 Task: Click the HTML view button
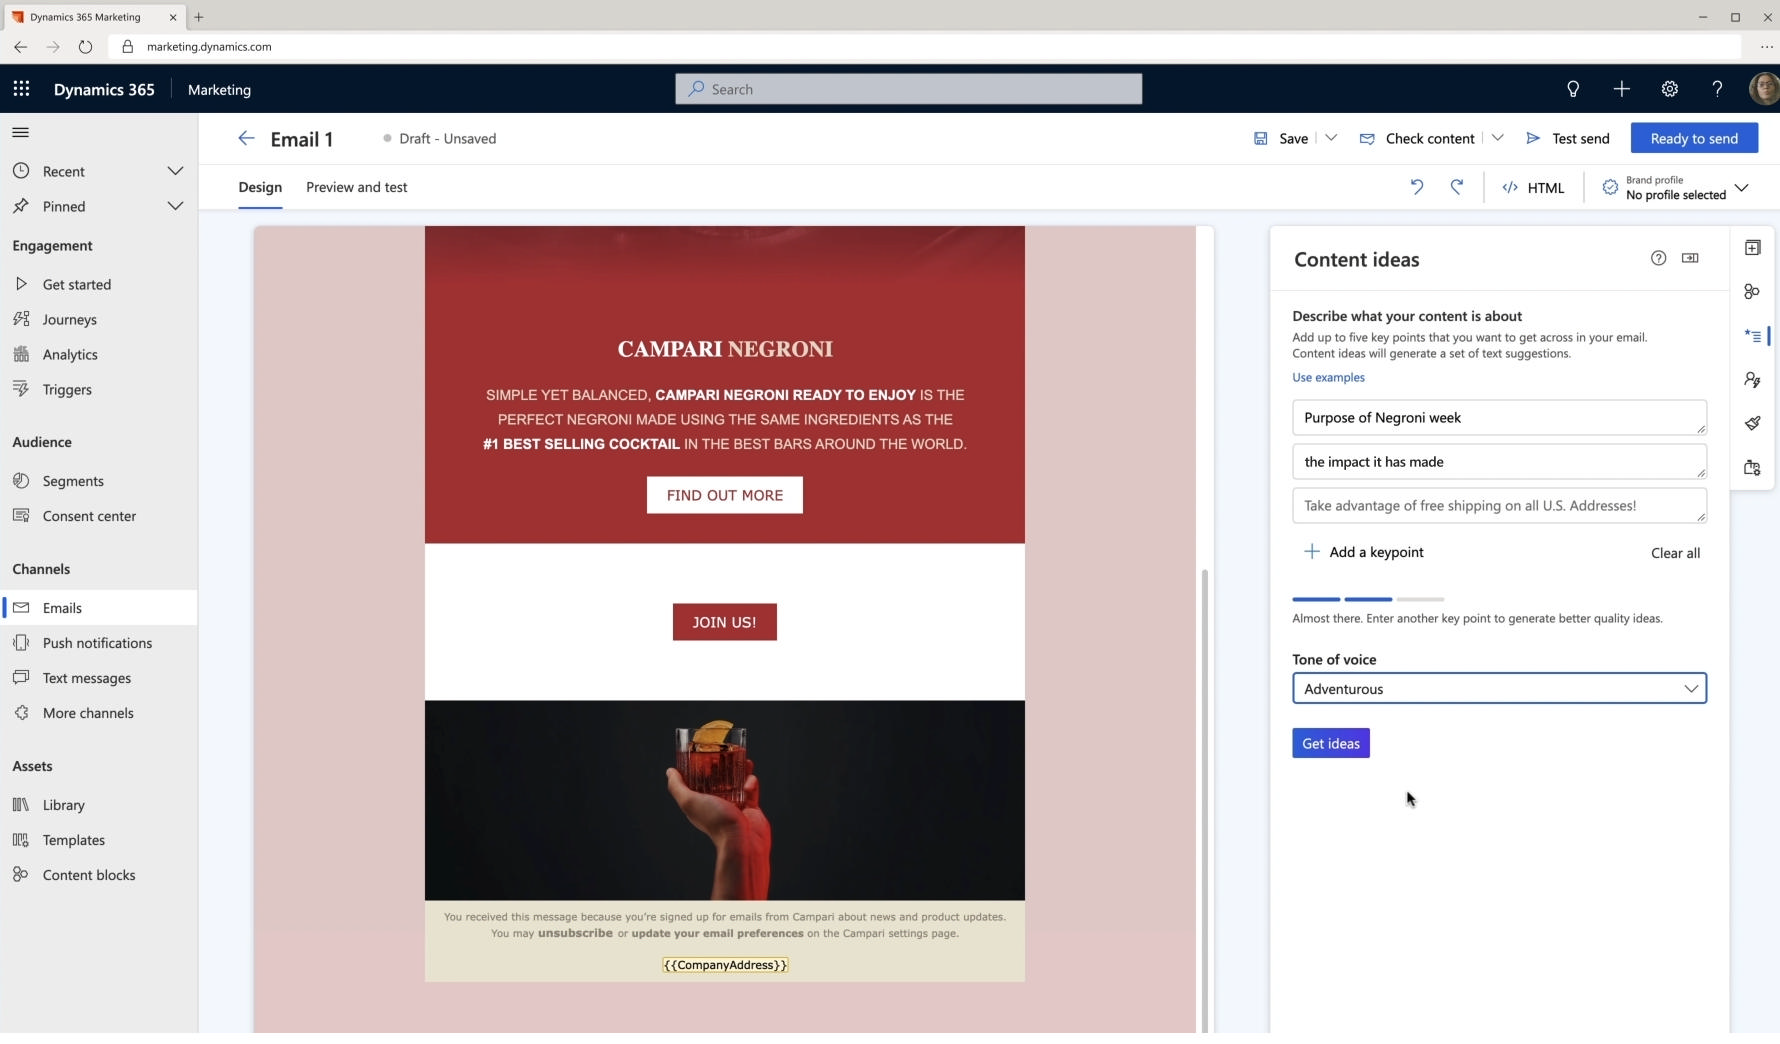(x=1533, y=187)
